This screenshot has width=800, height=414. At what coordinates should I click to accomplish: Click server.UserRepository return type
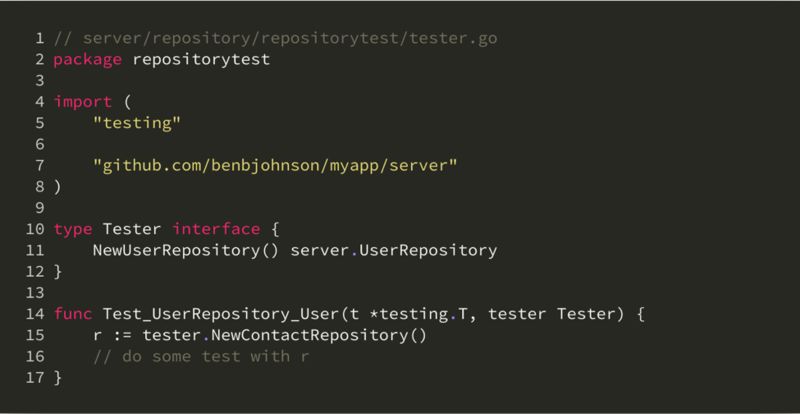coord(393,251)
